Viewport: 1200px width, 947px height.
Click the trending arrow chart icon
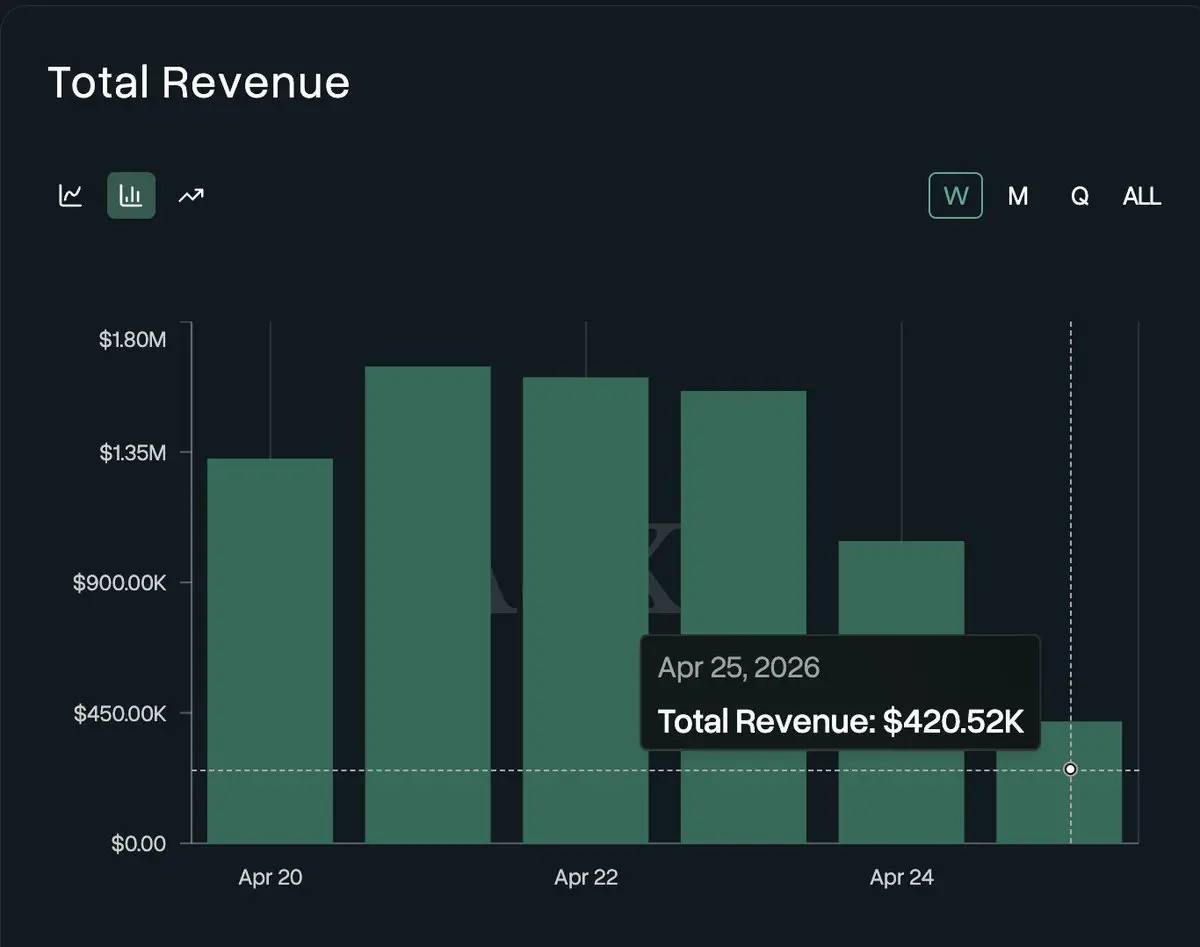click(x=191, y=196)
